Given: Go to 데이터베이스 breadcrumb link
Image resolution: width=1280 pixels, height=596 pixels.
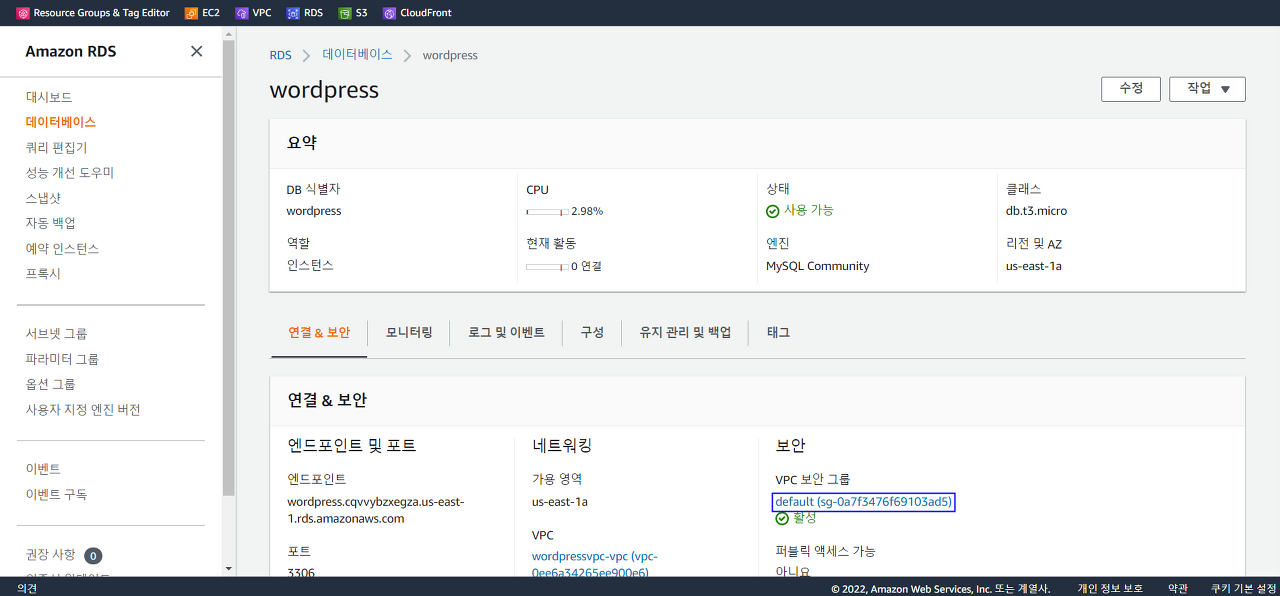Looking at the screenshot, I should click(x=358, y=55).
